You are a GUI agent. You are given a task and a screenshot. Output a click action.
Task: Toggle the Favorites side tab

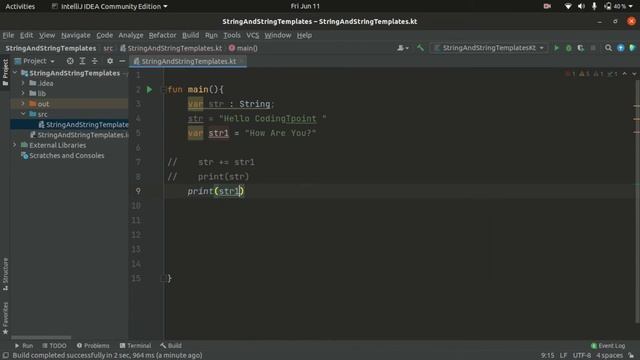pos(5,318)
